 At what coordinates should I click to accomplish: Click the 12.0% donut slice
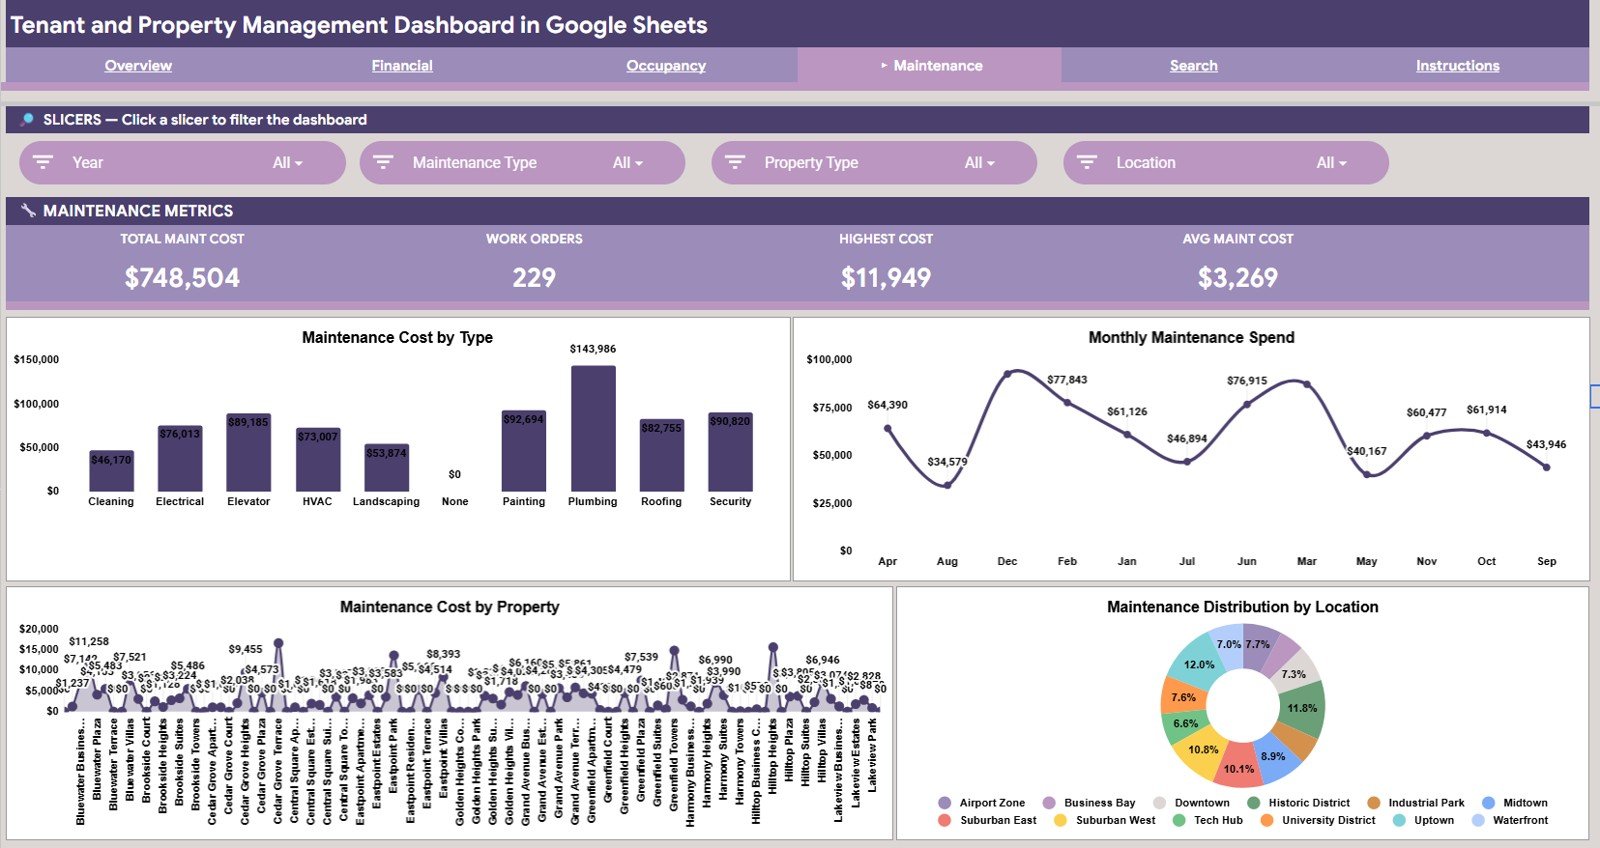coord(1199,664)
